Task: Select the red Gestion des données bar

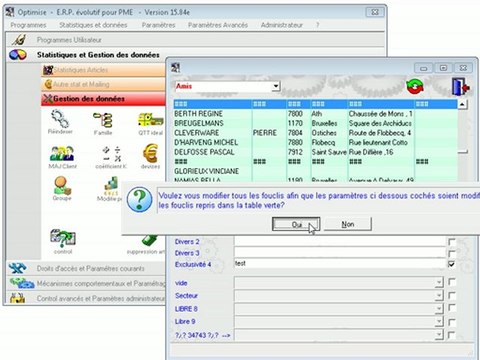Action: coord(103,99)
